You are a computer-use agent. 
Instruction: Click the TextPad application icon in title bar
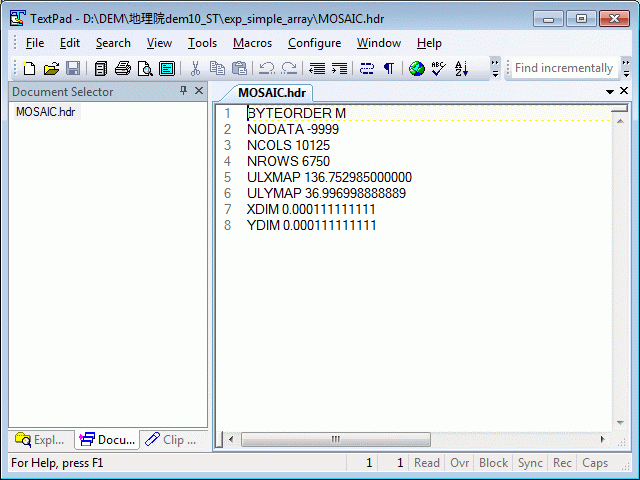click(x=18, y=19)
